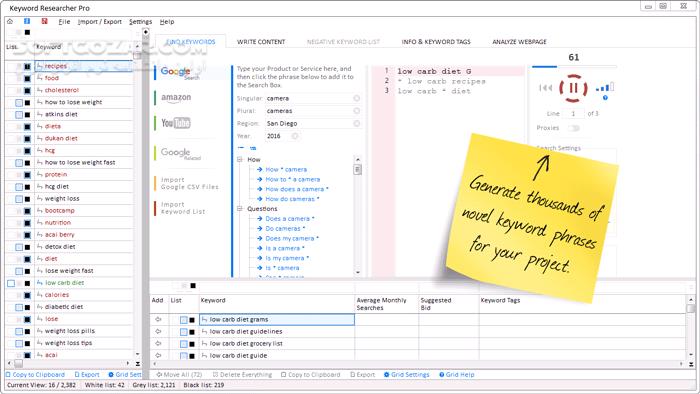Check list box for 'low carb diet grams' result
This screenshot has height=394, width=700.
183,320
